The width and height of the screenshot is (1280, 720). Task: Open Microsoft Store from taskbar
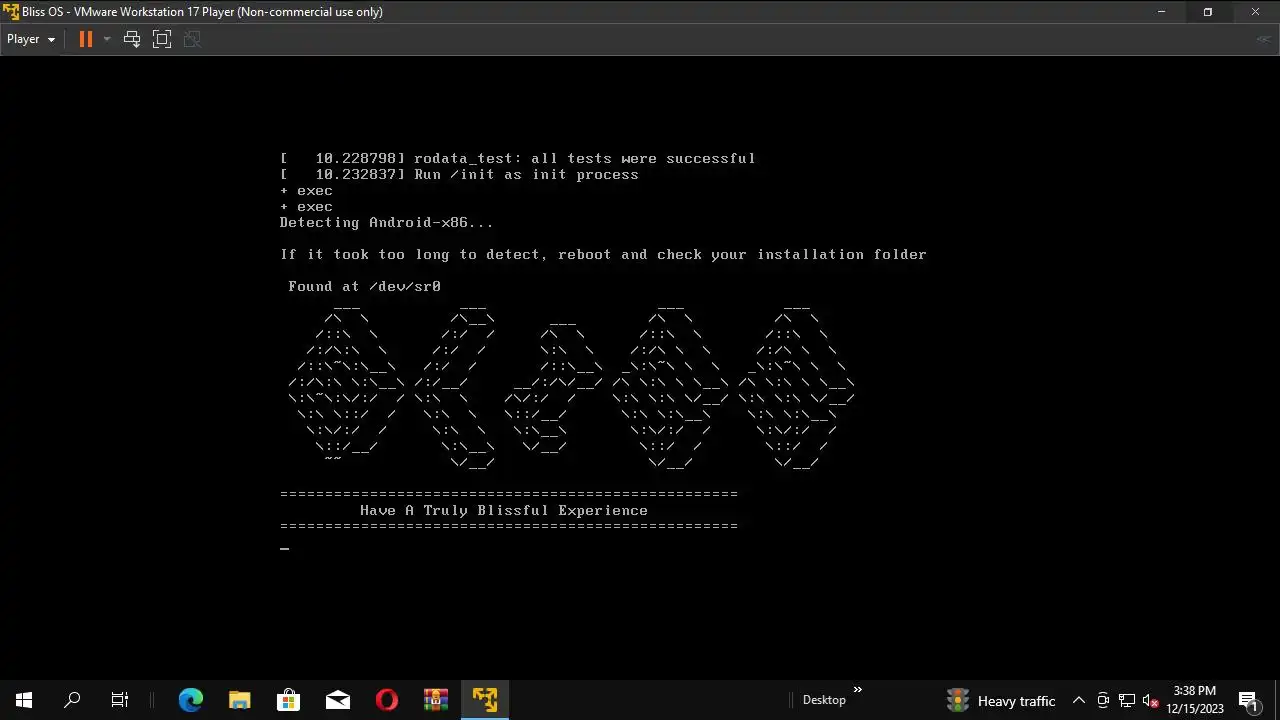[x=288, y=700]
